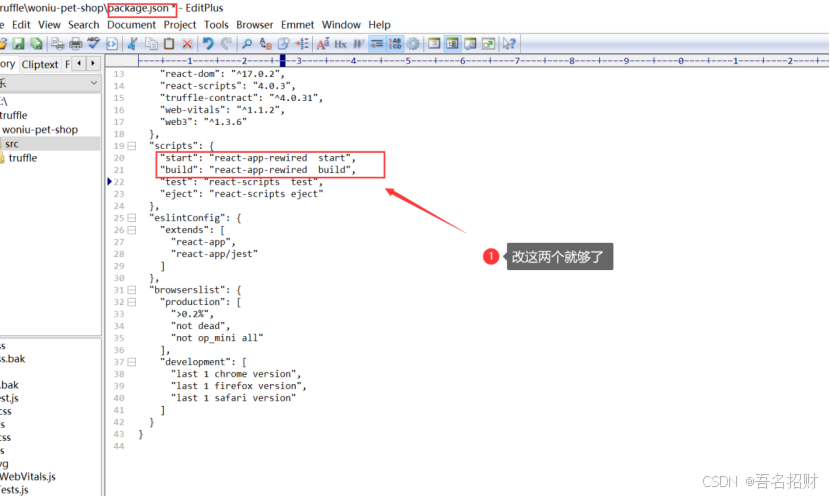Open the View menu
The image size is (830, 497).
tap(49, 25)
